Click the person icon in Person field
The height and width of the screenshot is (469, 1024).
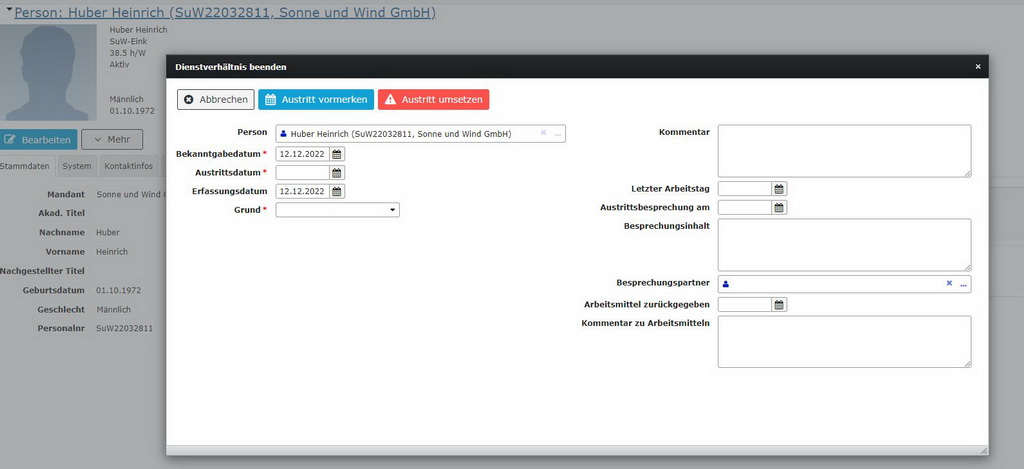click(283, 133)
